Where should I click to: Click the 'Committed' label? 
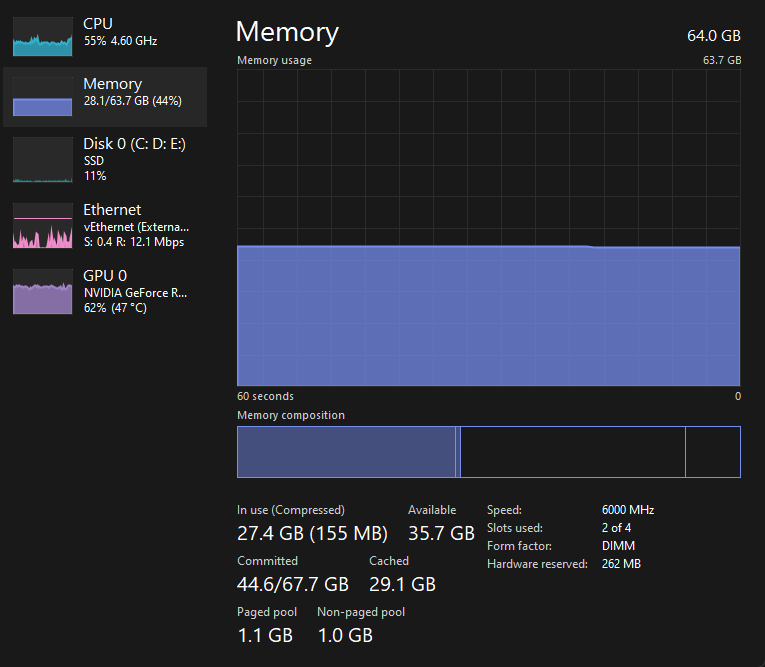[x=267, y=561]
